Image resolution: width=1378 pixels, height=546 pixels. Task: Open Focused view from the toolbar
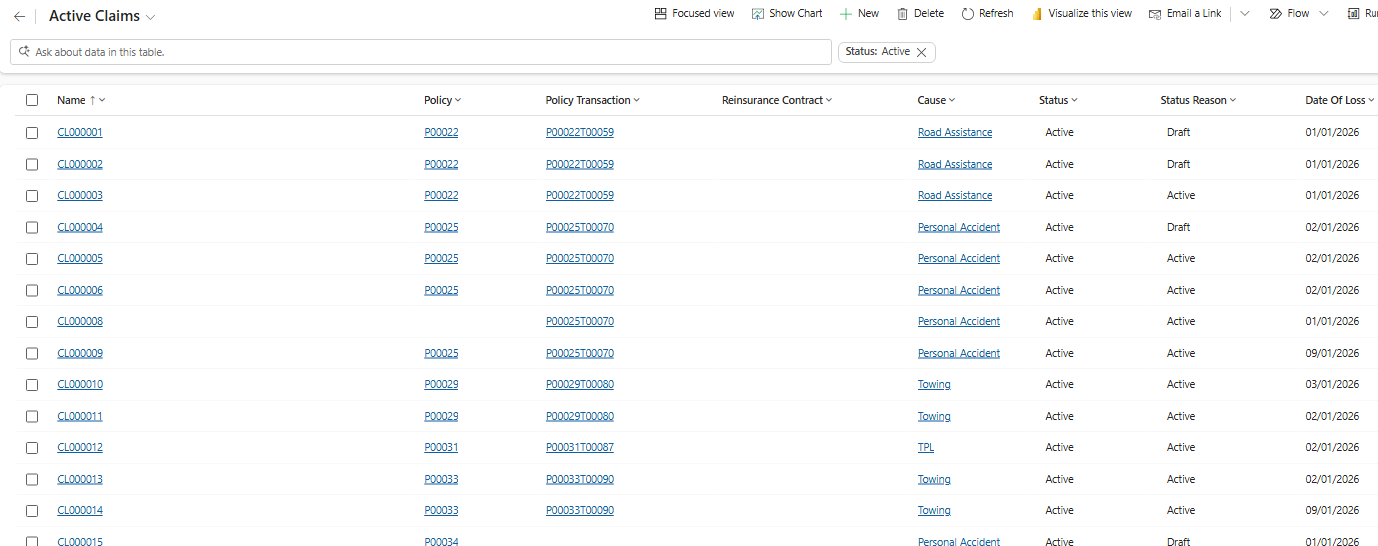(694, 13)
